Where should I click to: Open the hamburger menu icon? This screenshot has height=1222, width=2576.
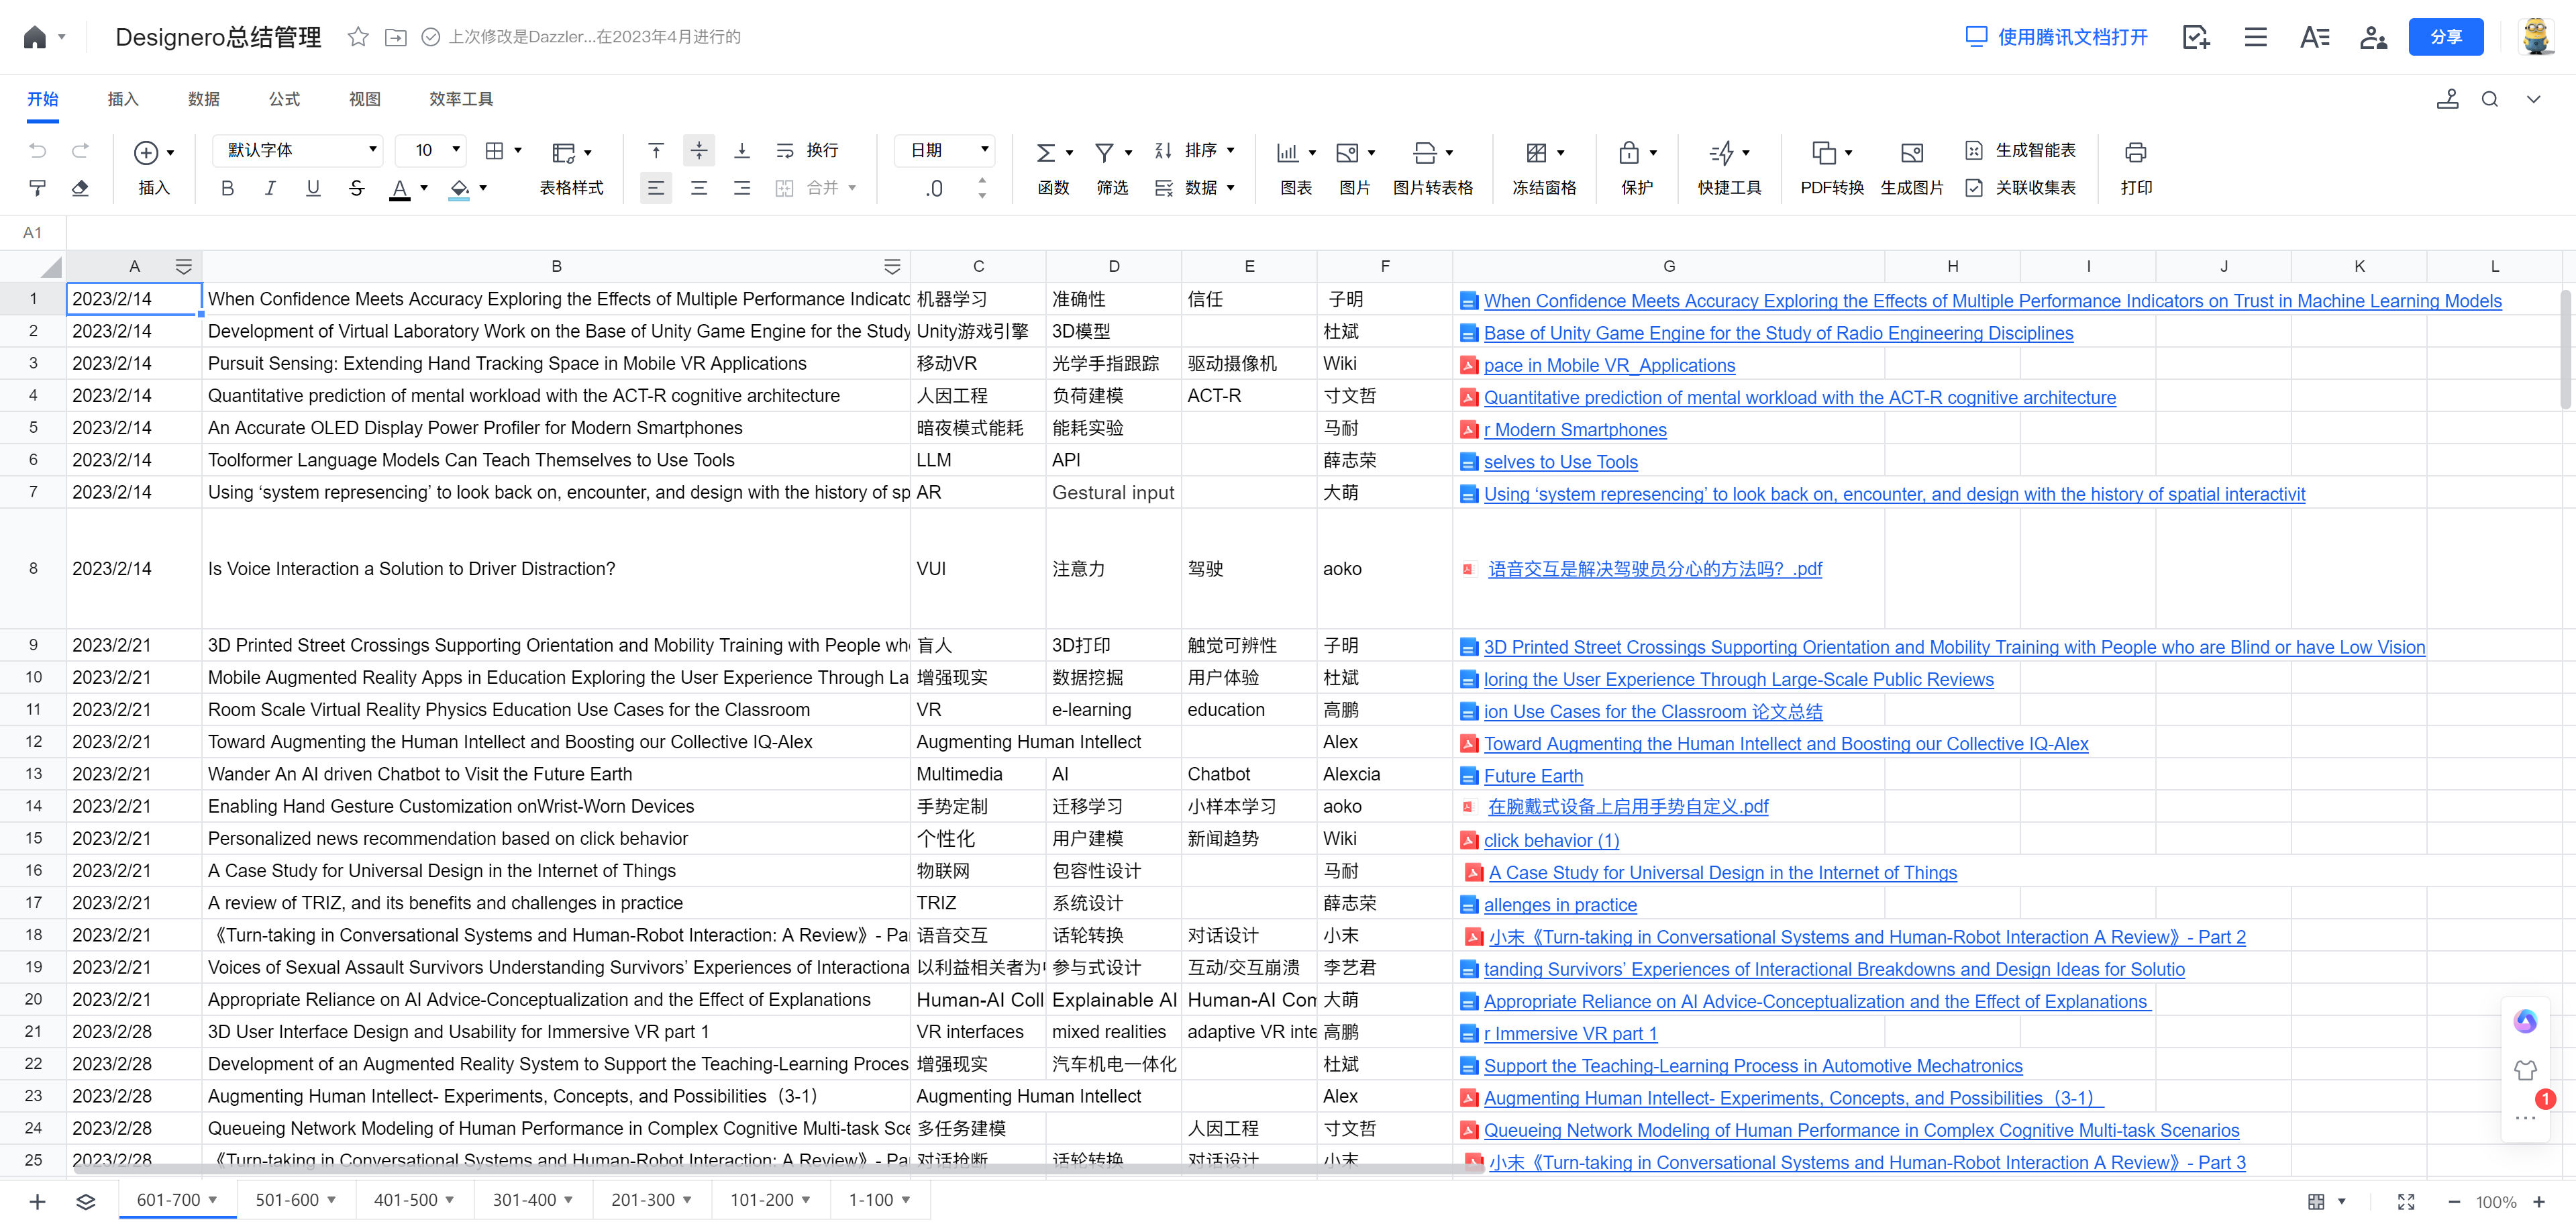pos(2255,37)
